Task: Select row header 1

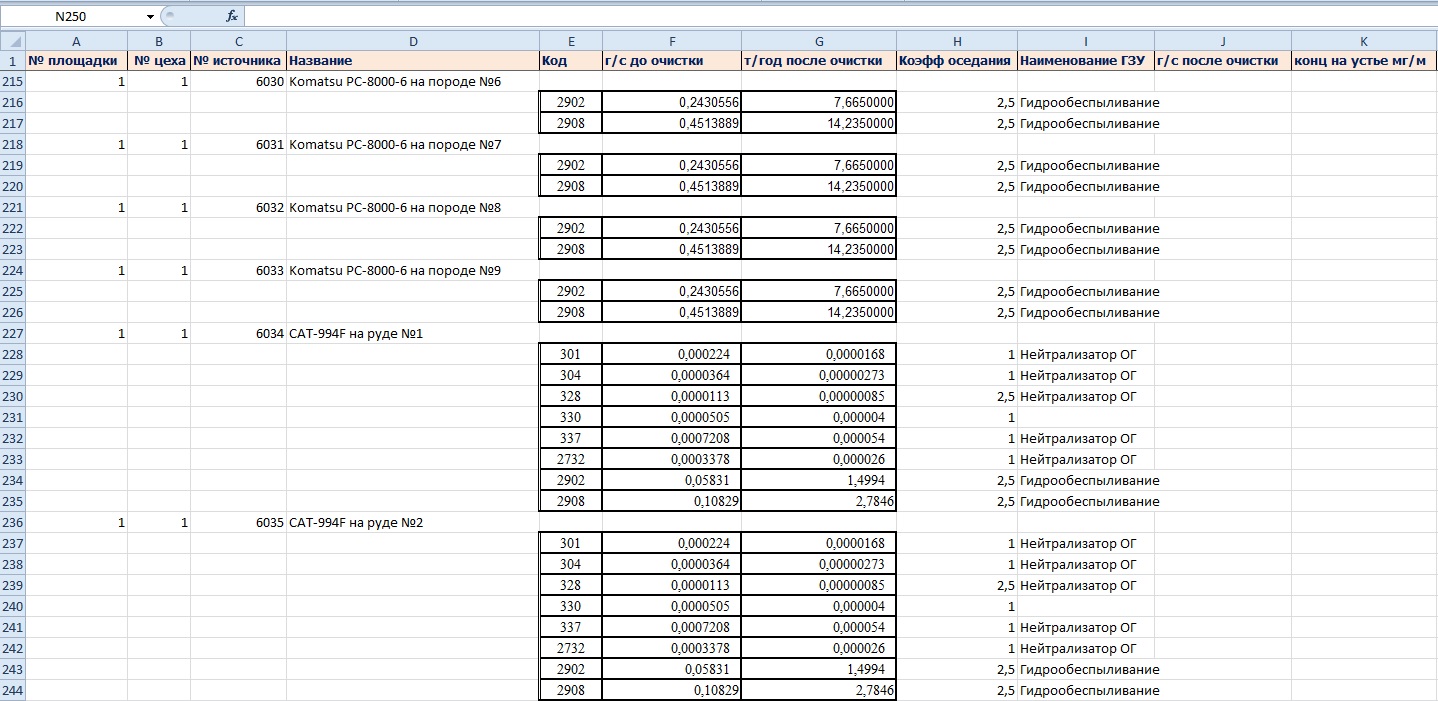Action: [x=12, y=61]
